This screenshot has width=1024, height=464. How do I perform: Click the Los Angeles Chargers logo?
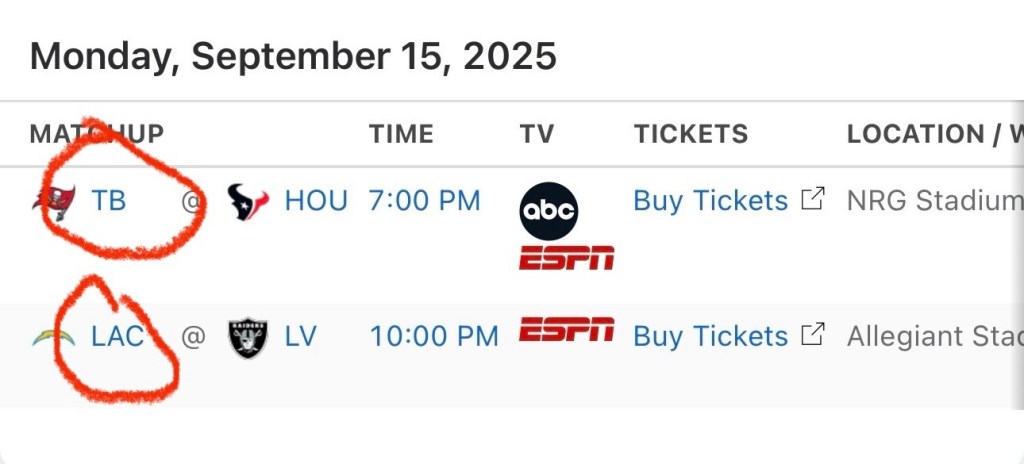click(x=52, y=336)
